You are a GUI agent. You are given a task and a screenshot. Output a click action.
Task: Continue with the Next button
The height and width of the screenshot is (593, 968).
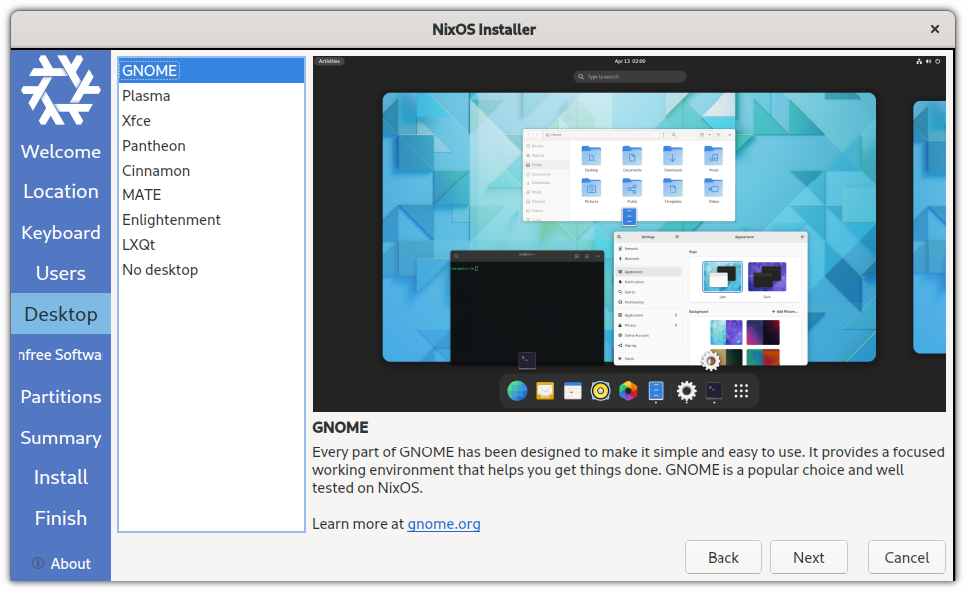click(809, 557)
